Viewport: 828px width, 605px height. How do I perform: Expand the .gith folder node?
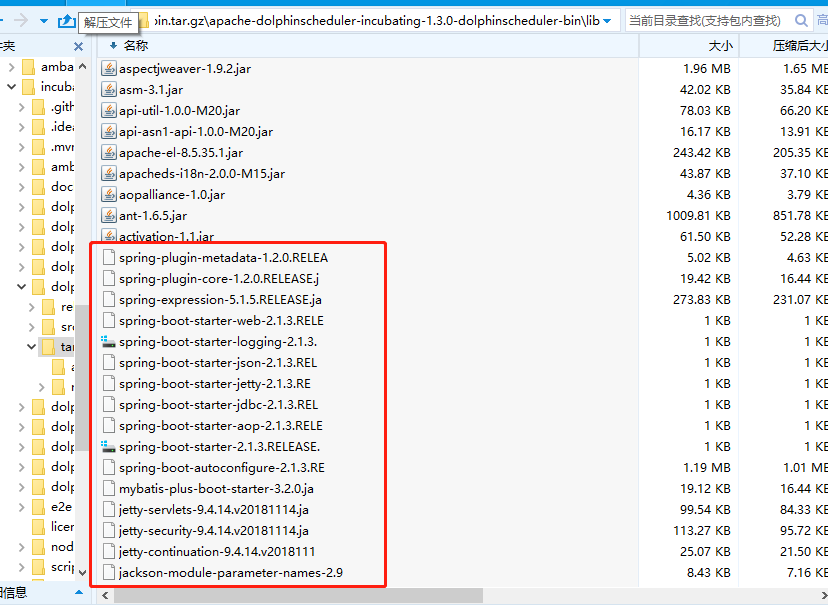pos(22,107)
